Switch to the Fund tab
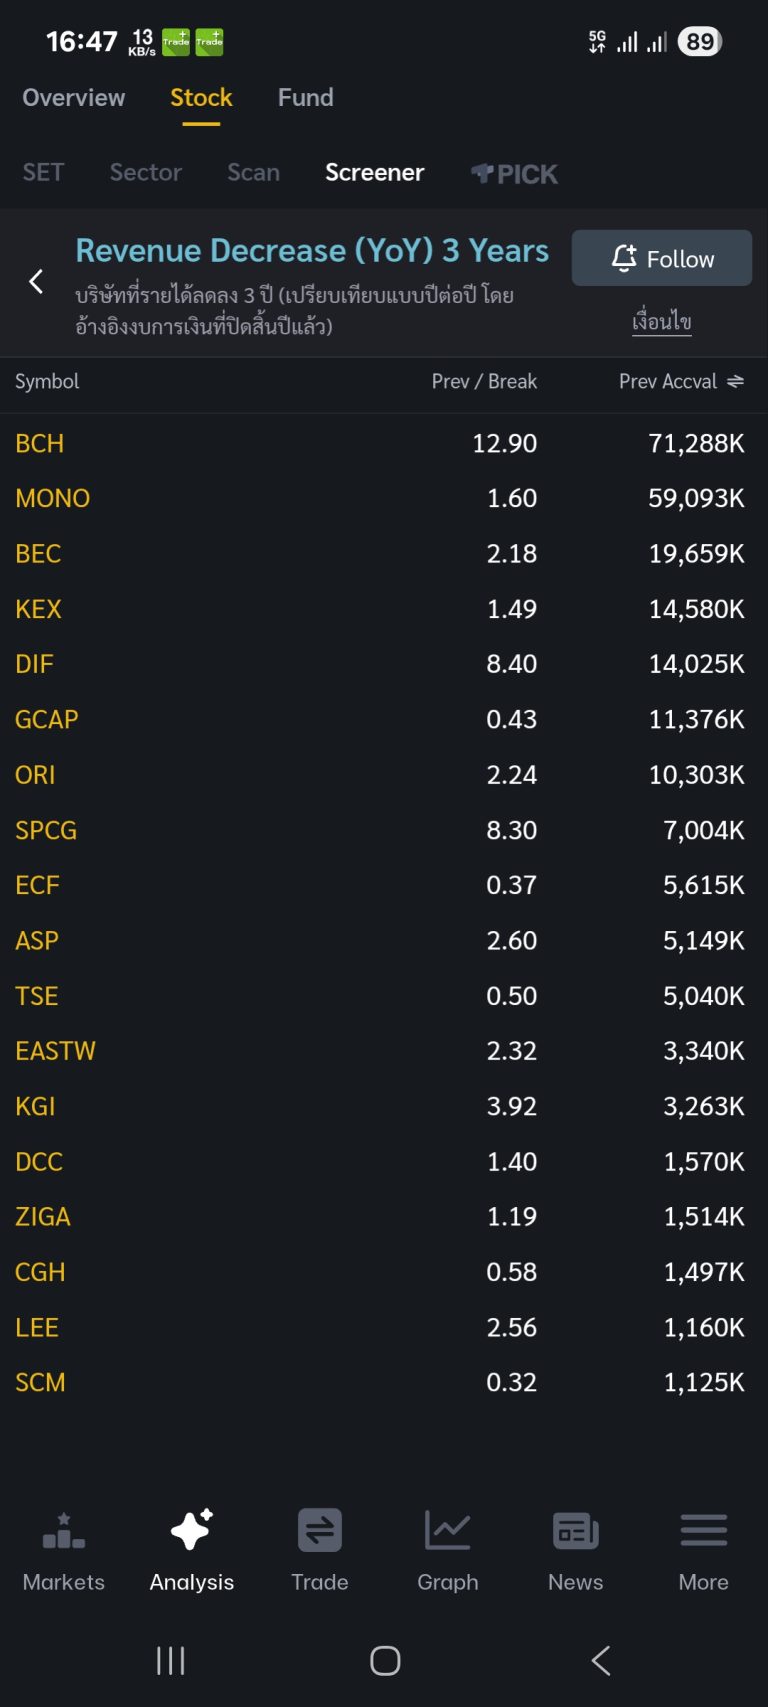 [305, 98]
